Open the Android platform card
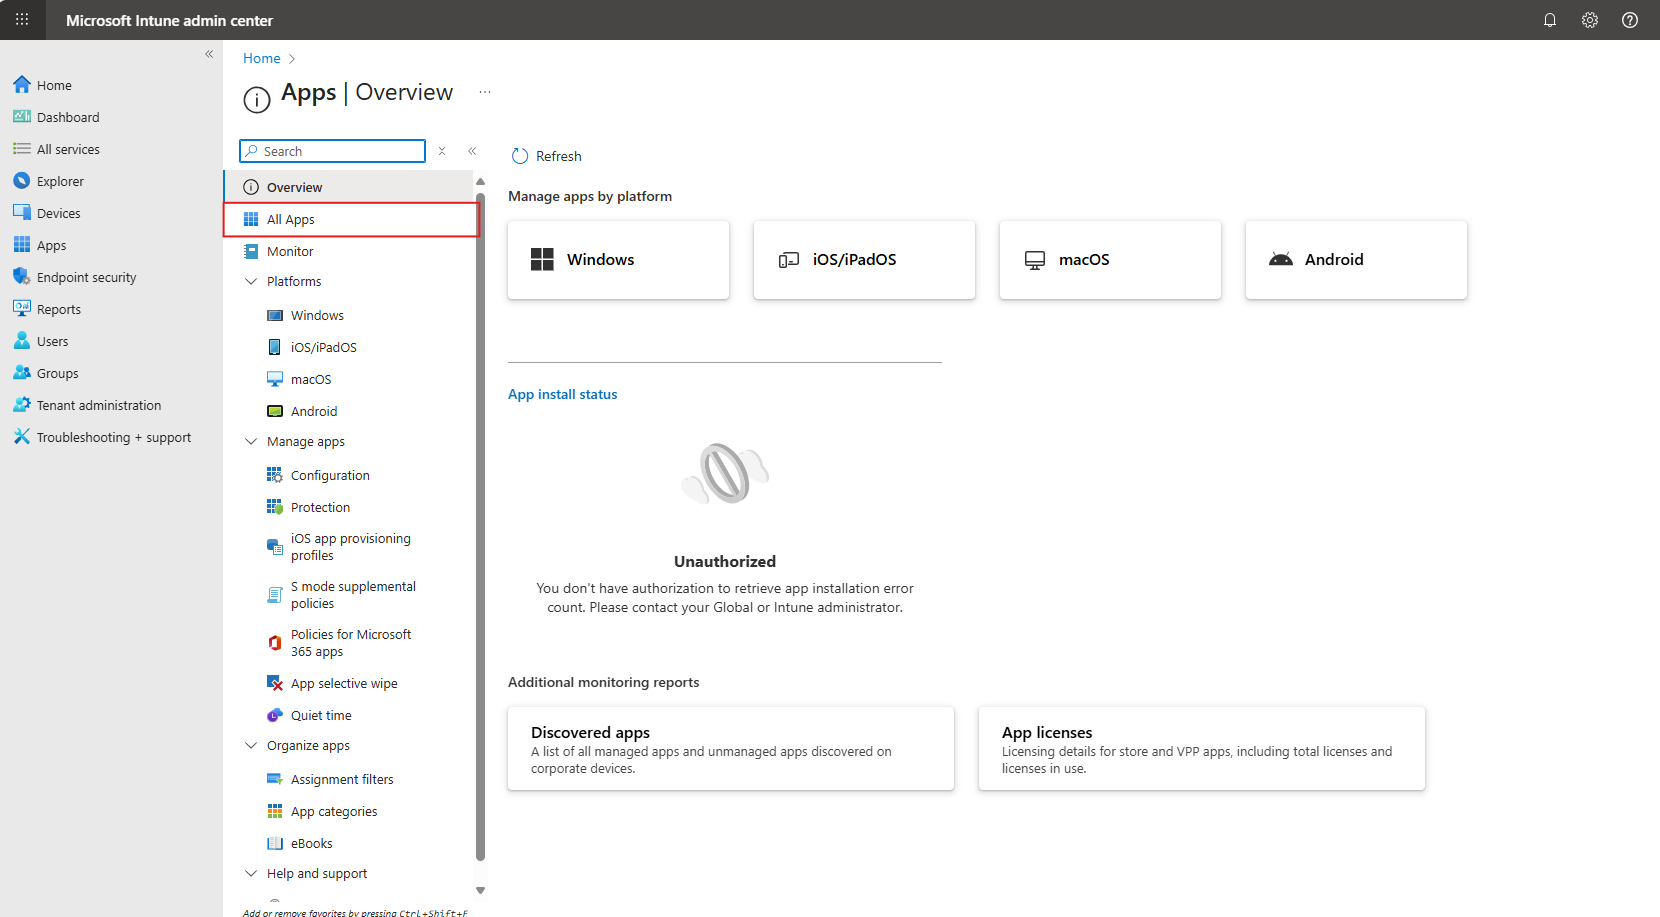Image resolution: width=1660 pixels, height=917 pixels. (1357, 260)
